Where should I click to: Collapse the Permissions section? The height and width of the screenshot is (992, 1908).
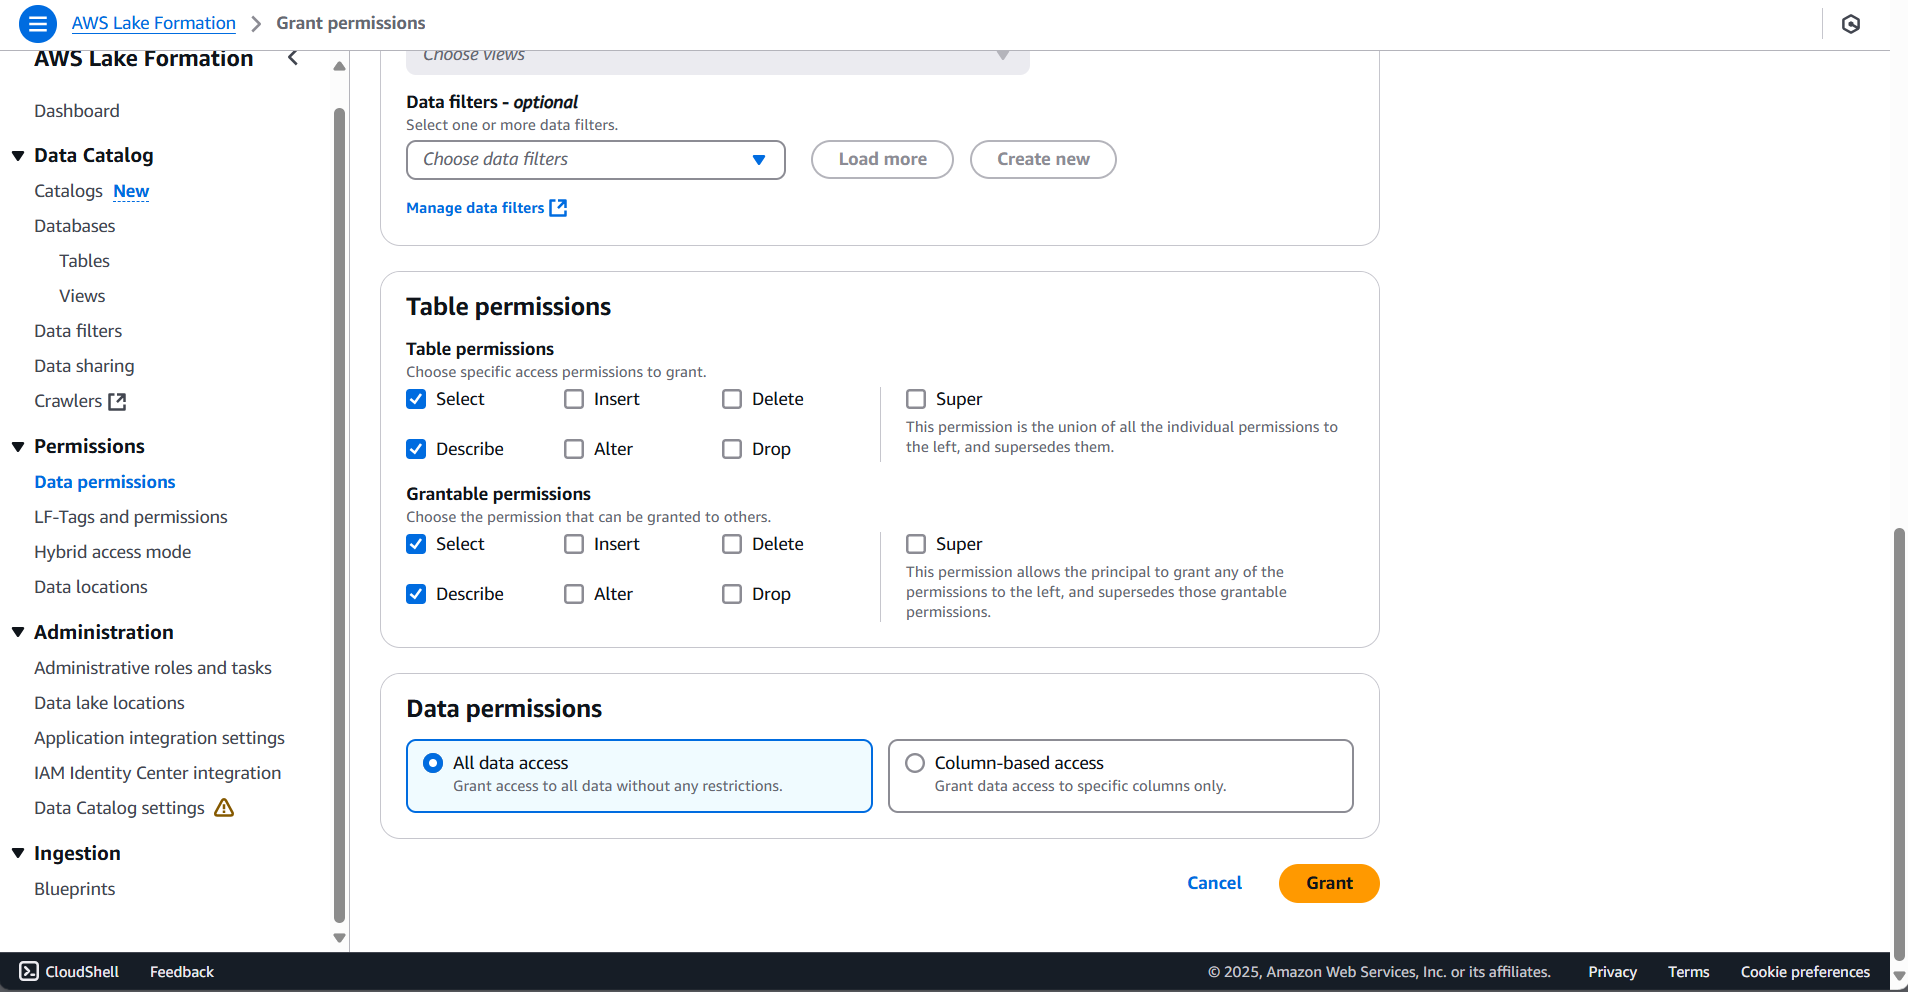pos(18,447)
